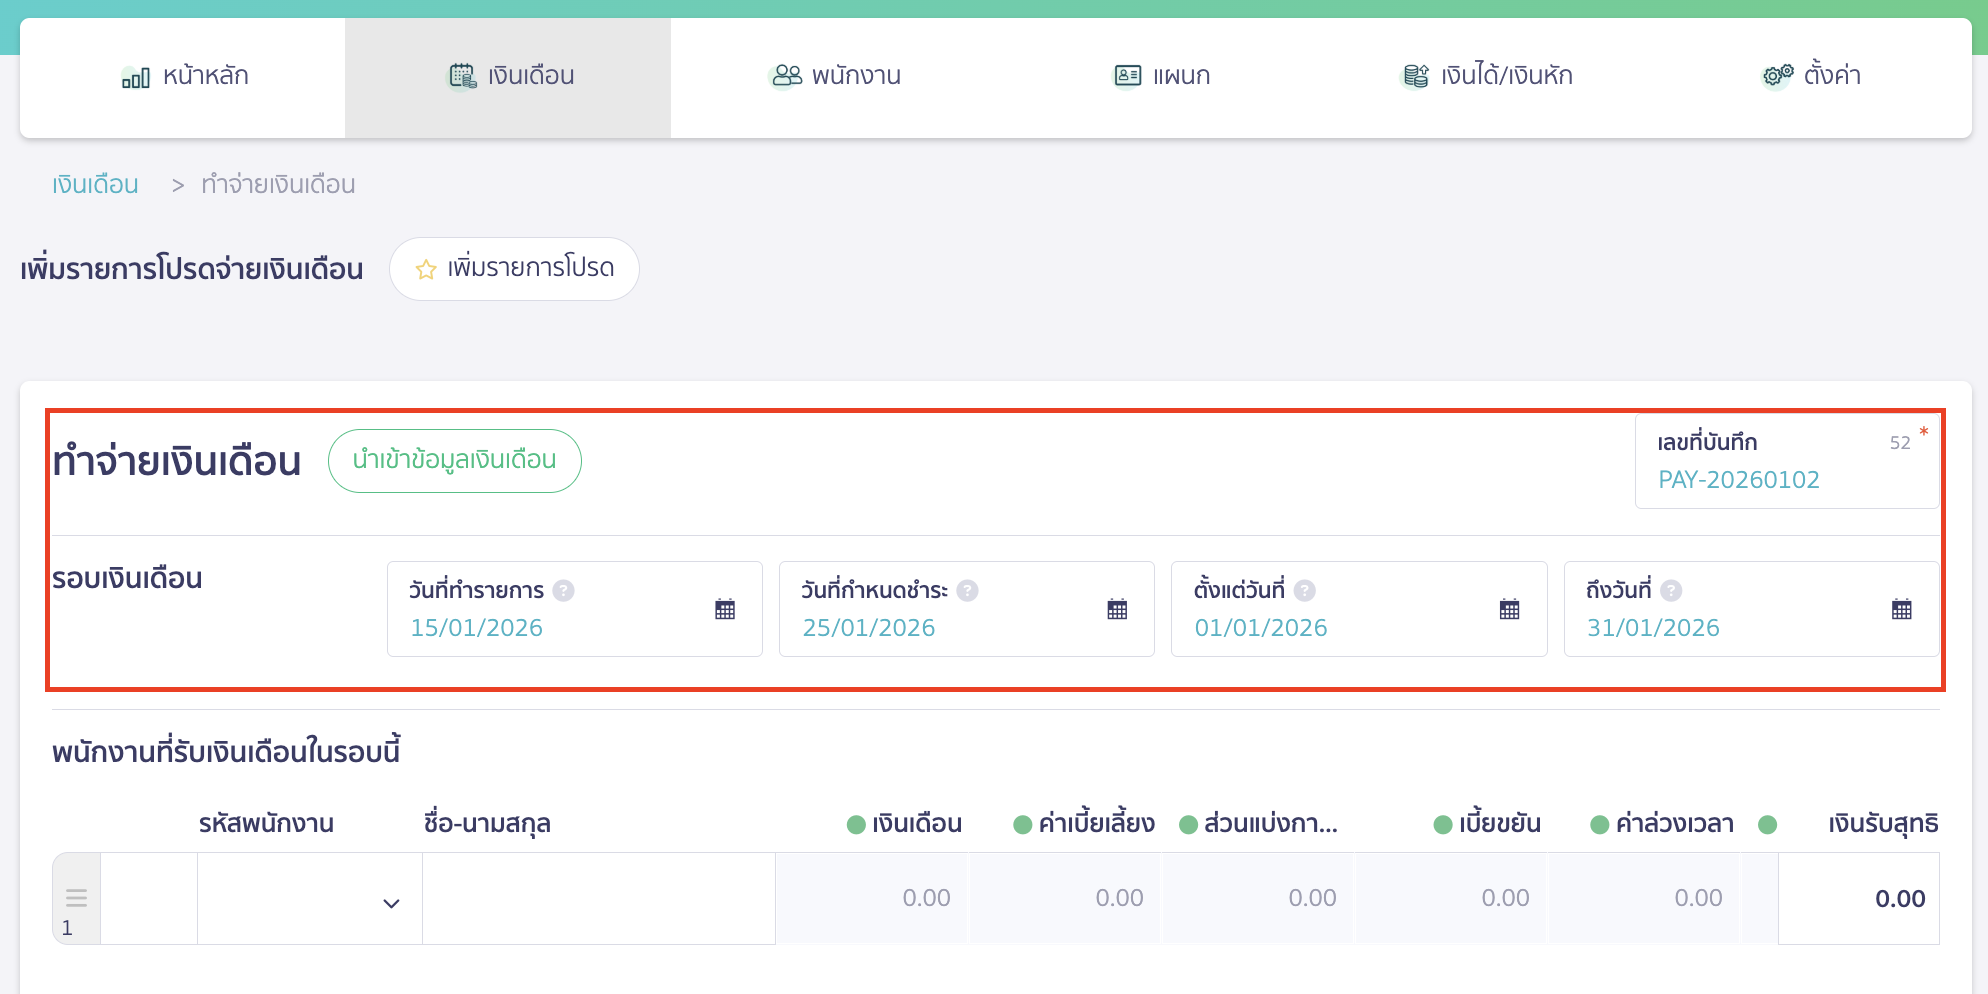Click help icon beside ตั้งแต่วันที่
Screen dimensions: 1988x994
click(x=1304, y=591)
